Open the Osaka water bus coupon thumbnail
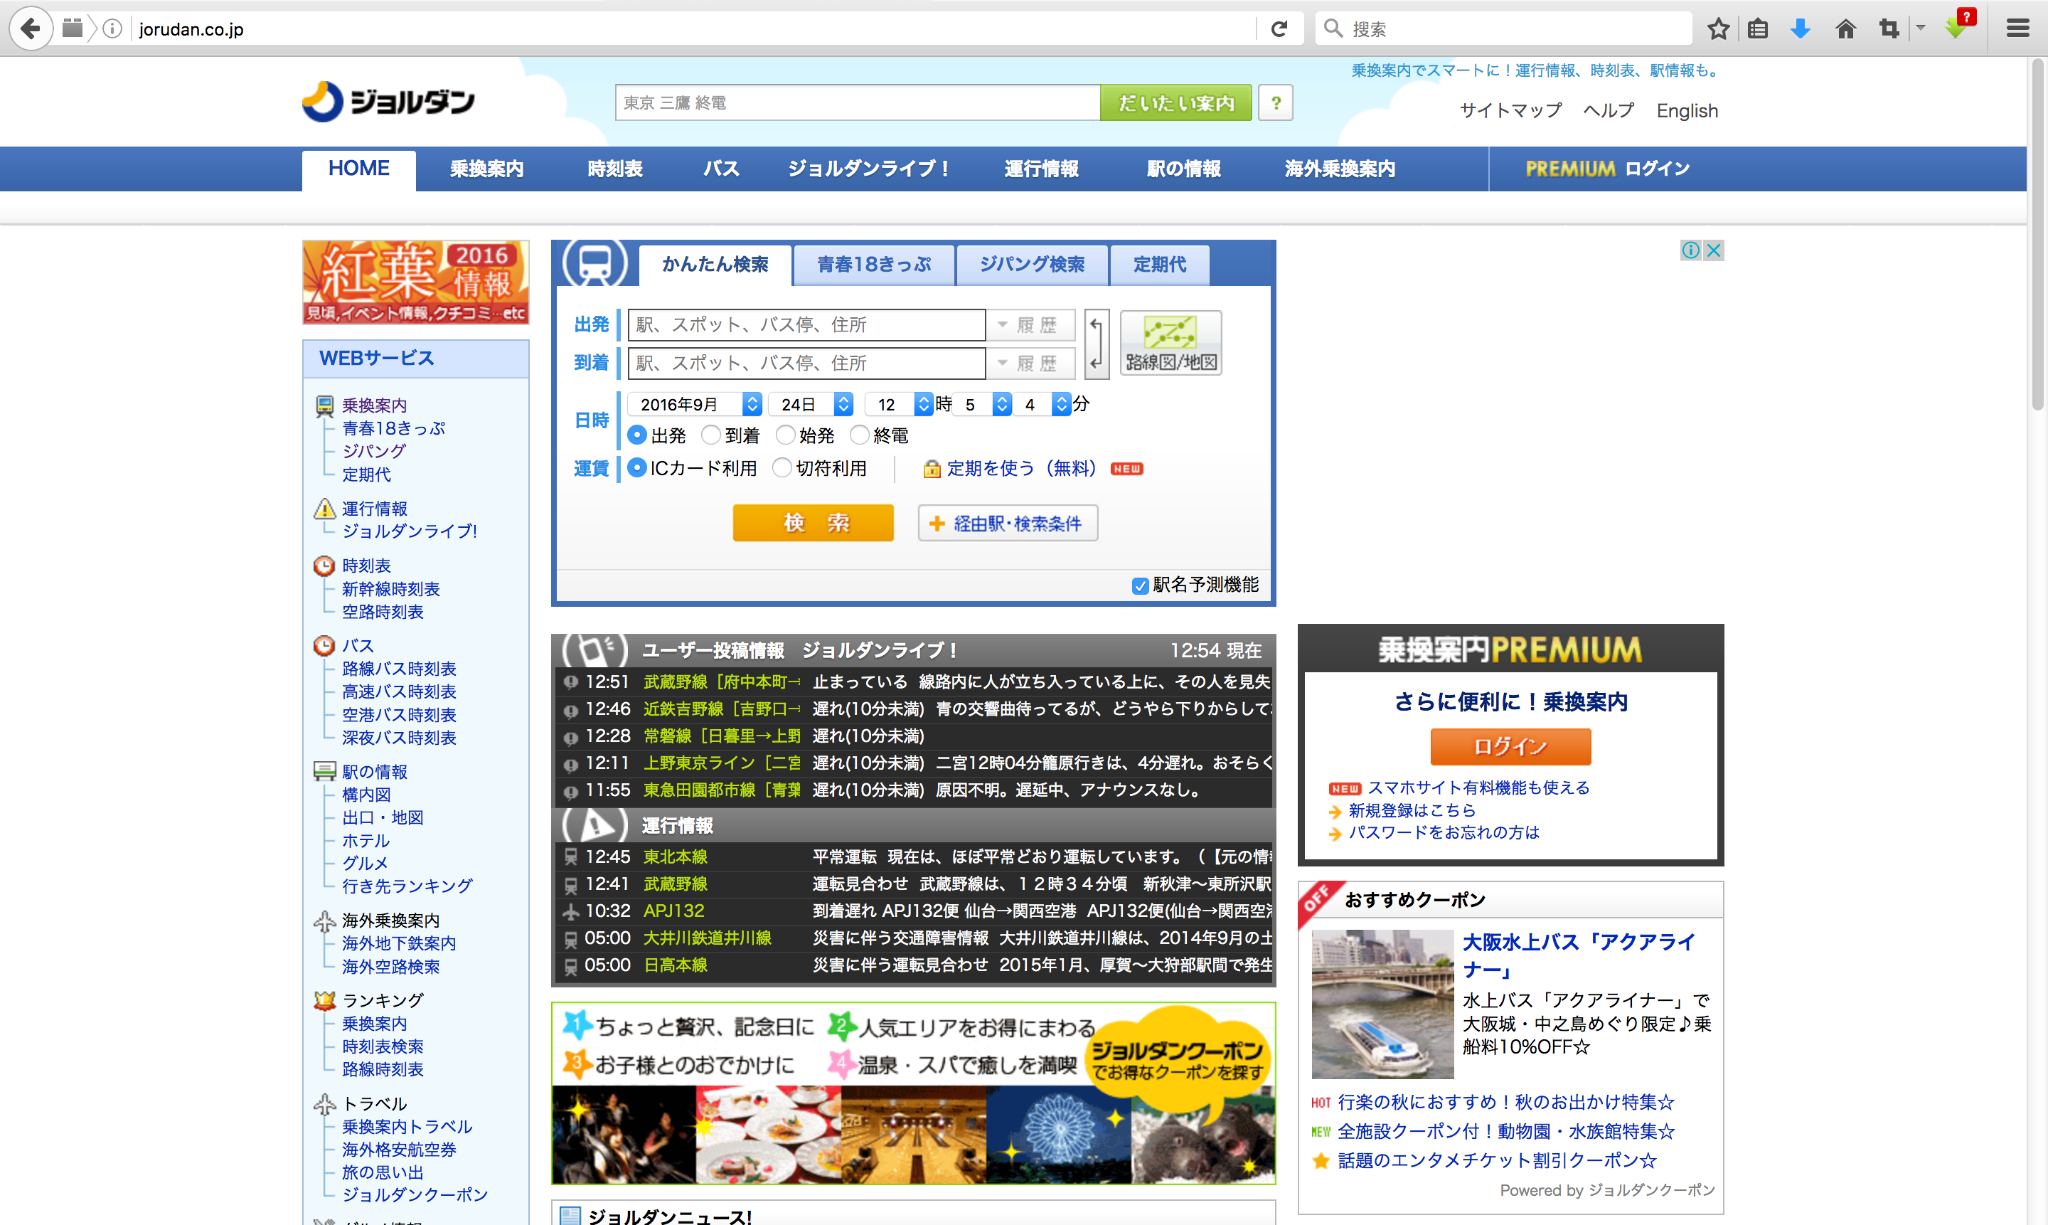Viewport: 2048px width, 1225px height. pyautogui.click(x=1382, y=1003)
